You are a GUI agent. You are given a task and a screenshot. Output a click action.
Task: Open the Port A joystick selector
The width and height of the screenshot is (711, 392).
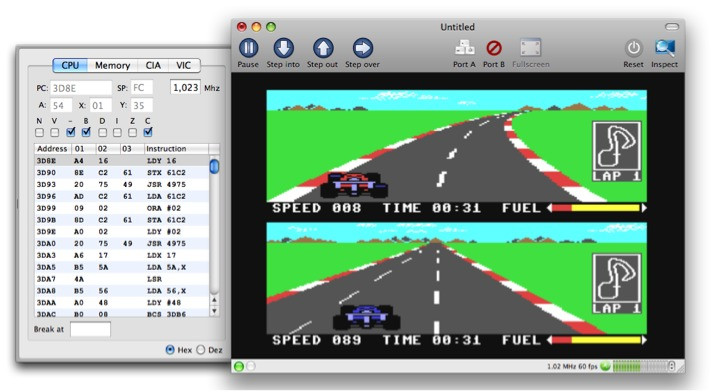point(464,48)
